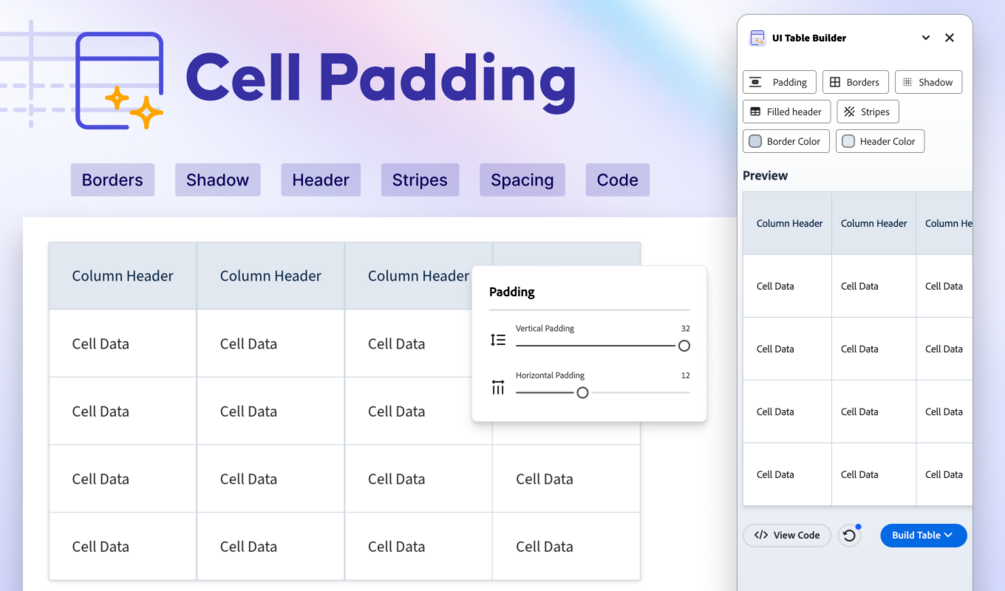Select the Code tag under the title

[617, 179]
